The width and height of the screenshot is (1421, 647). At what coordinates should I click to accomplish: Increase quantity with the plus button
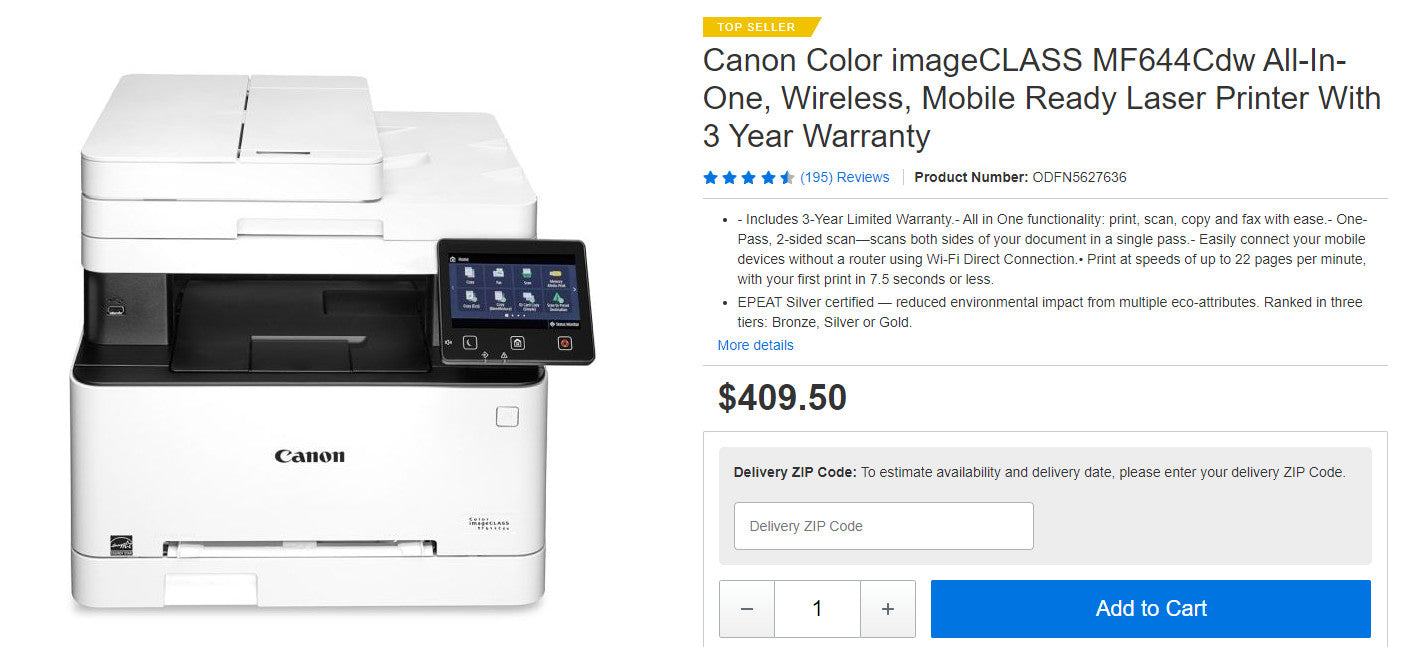[887, 609]
